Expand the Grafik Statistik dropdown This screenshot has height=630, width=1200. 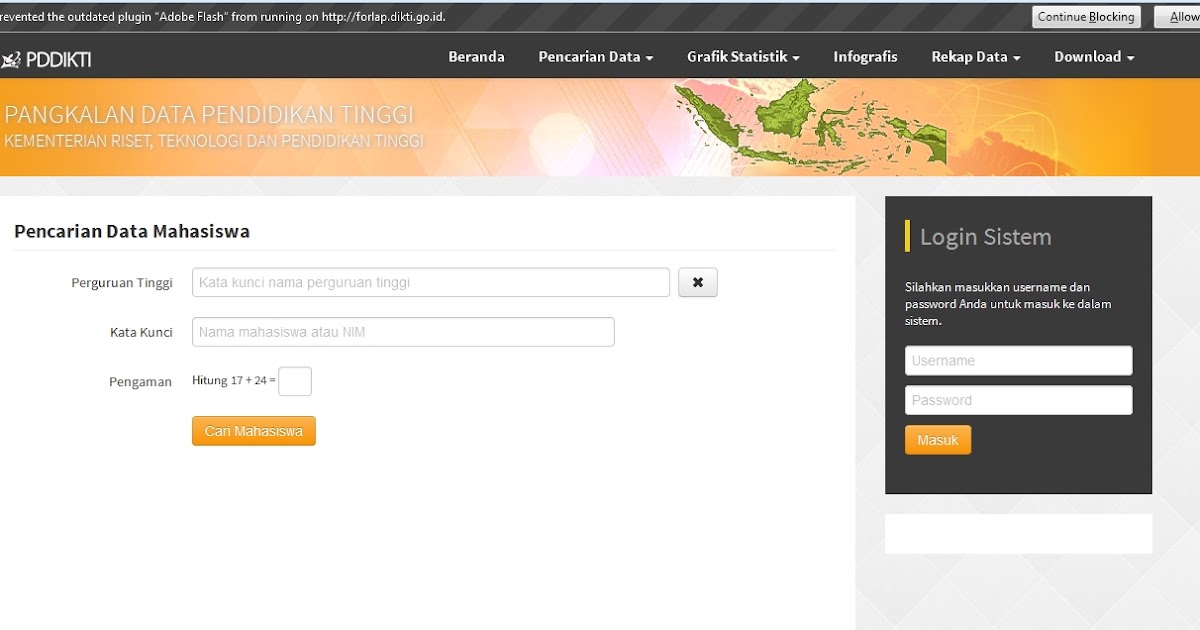(743, 57)
